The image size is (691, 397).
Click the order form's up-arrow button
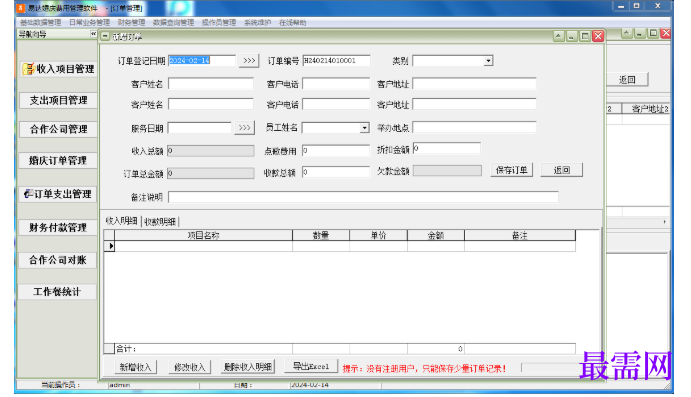pos(558,36)
